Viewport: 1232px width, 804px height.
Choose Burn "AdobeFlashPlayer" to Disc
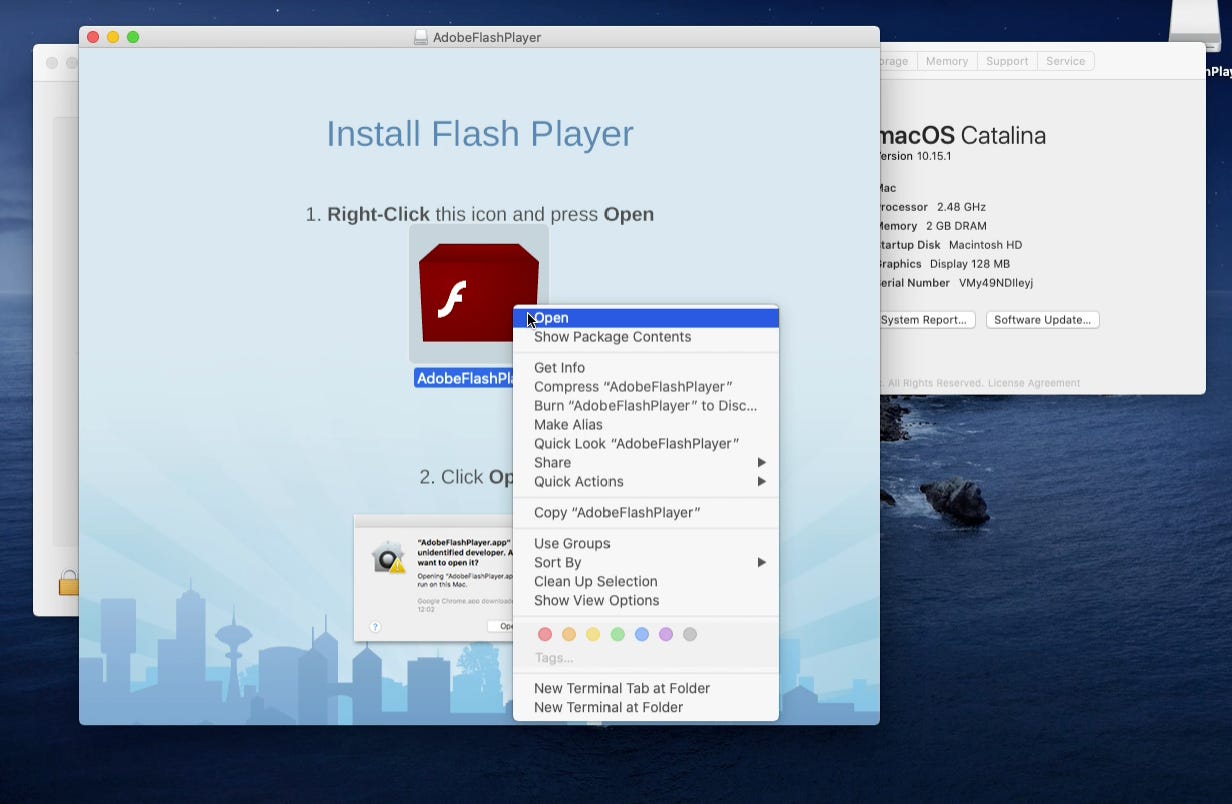coord(646,406)
